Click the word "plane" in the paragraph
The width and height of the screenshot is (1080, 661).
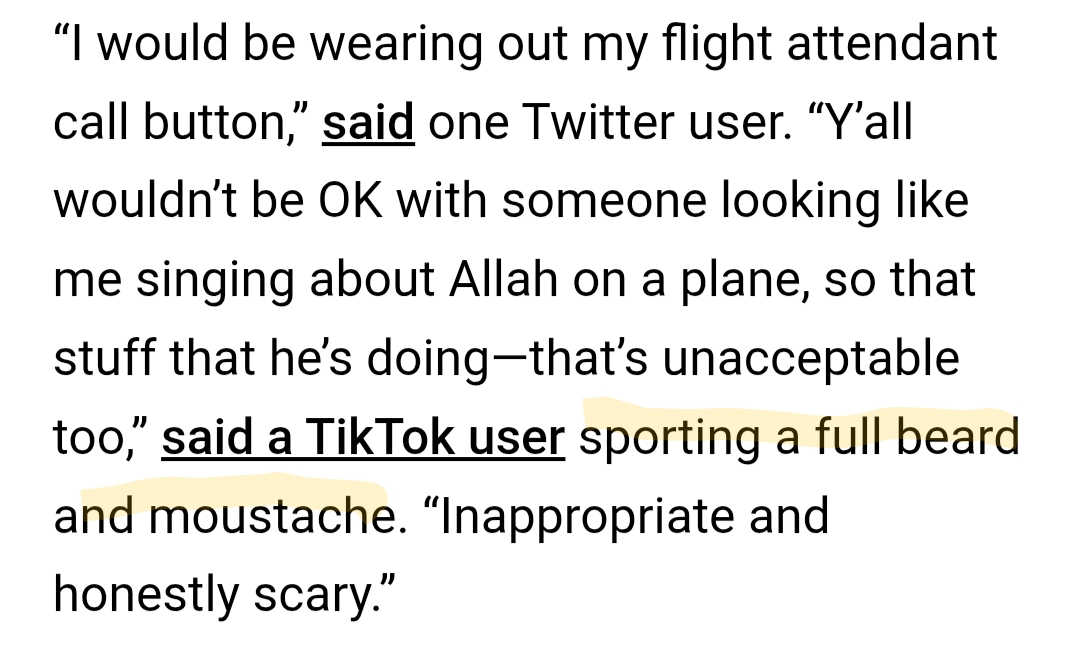[735, 280]
